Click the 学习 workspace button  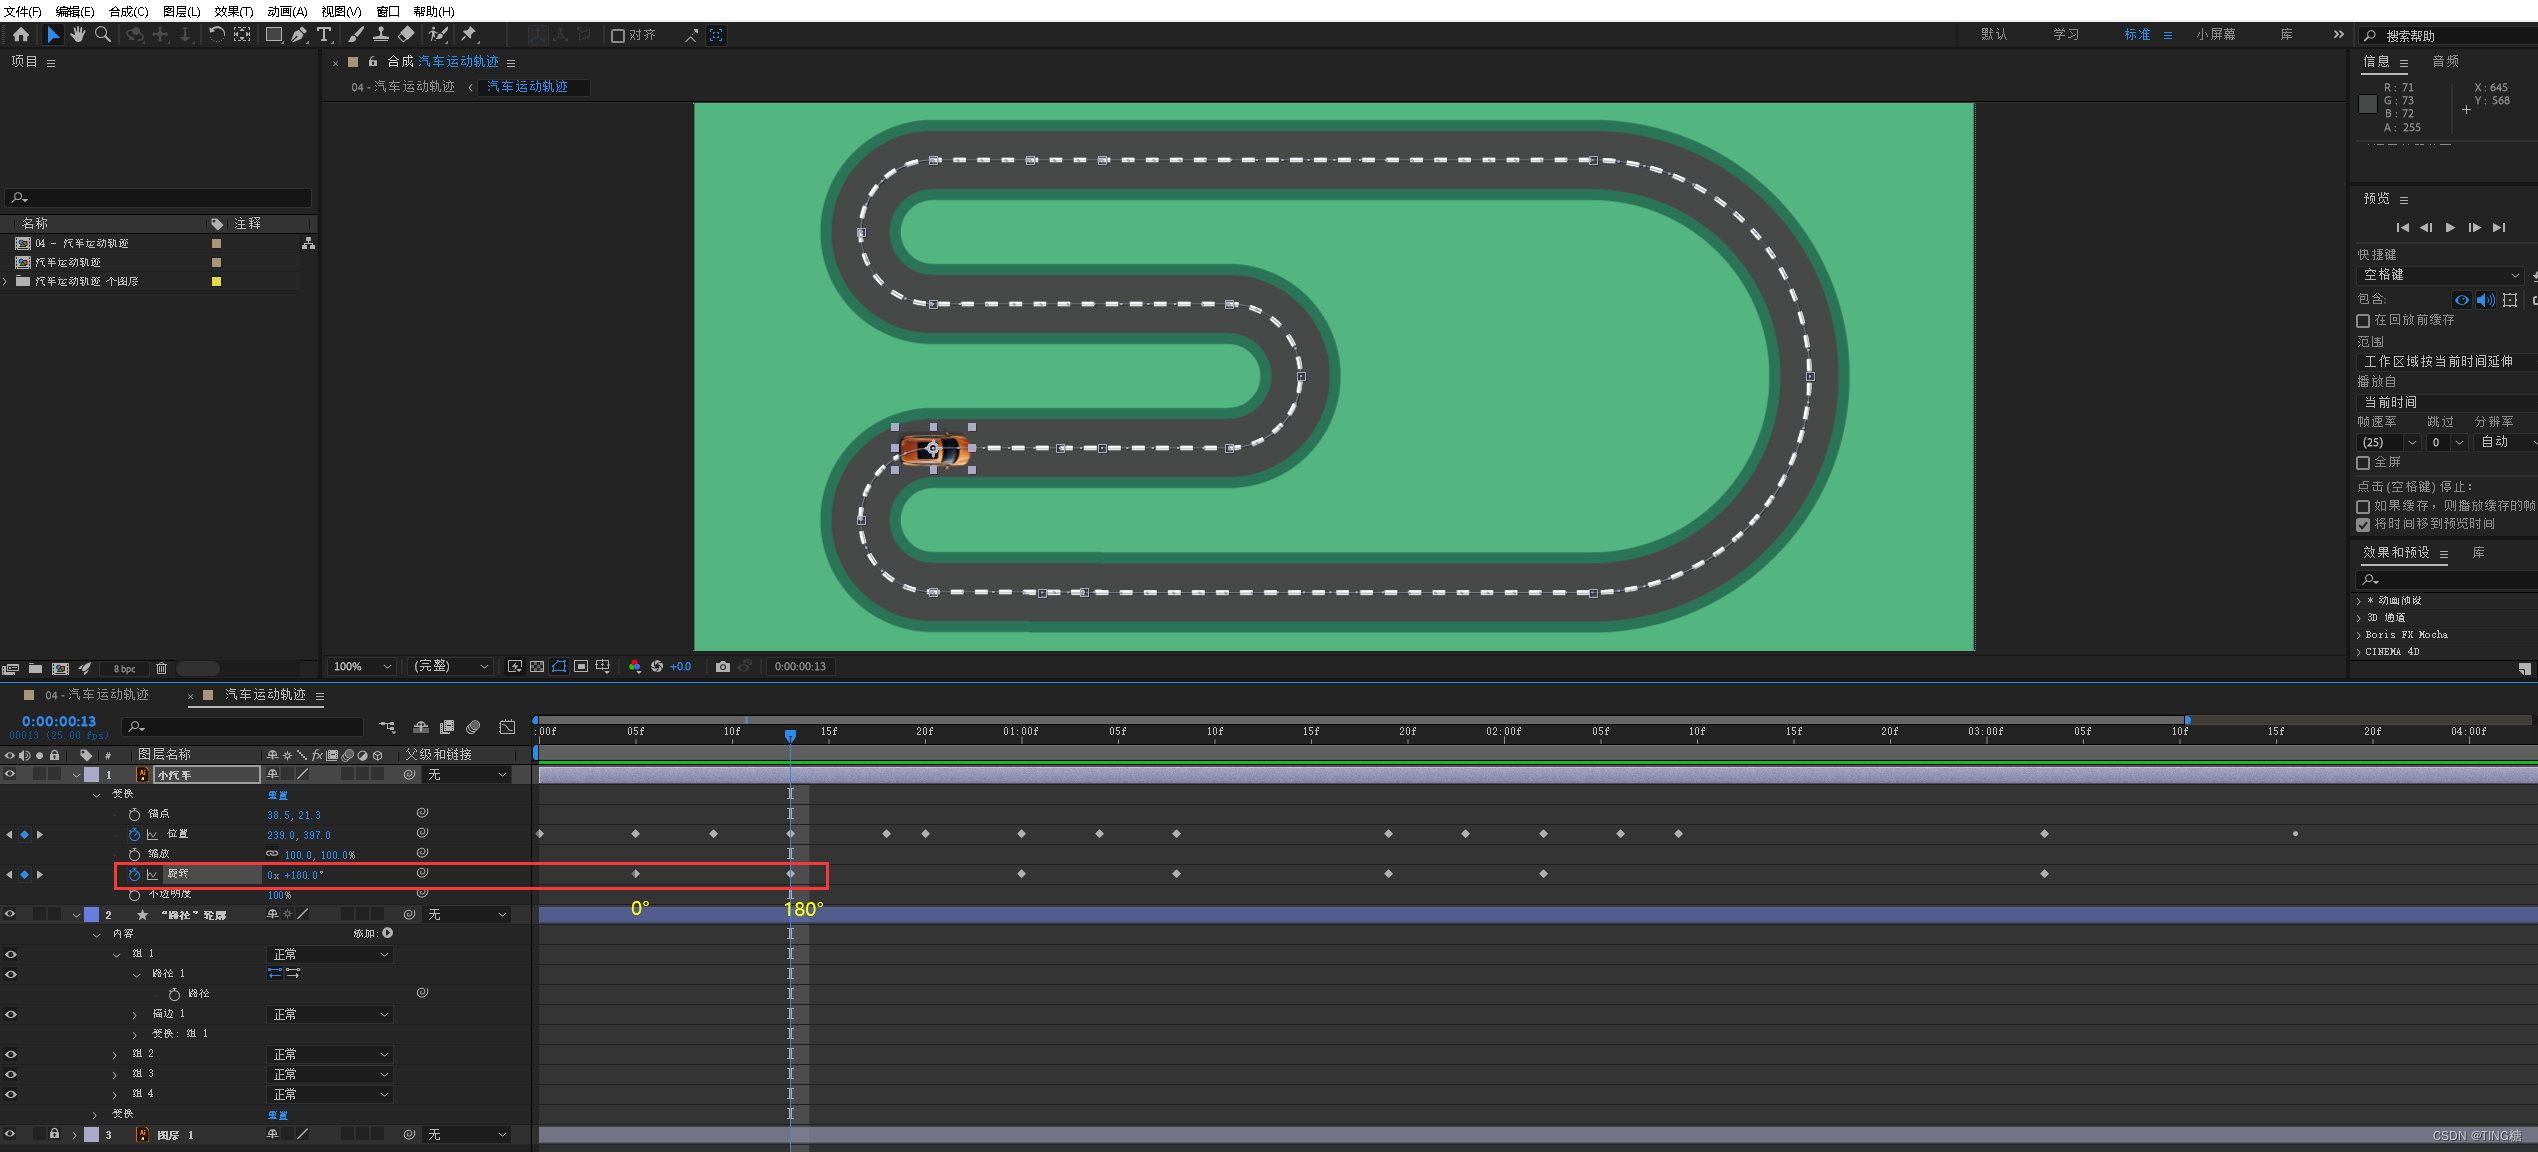click(x=2066, y=35)
